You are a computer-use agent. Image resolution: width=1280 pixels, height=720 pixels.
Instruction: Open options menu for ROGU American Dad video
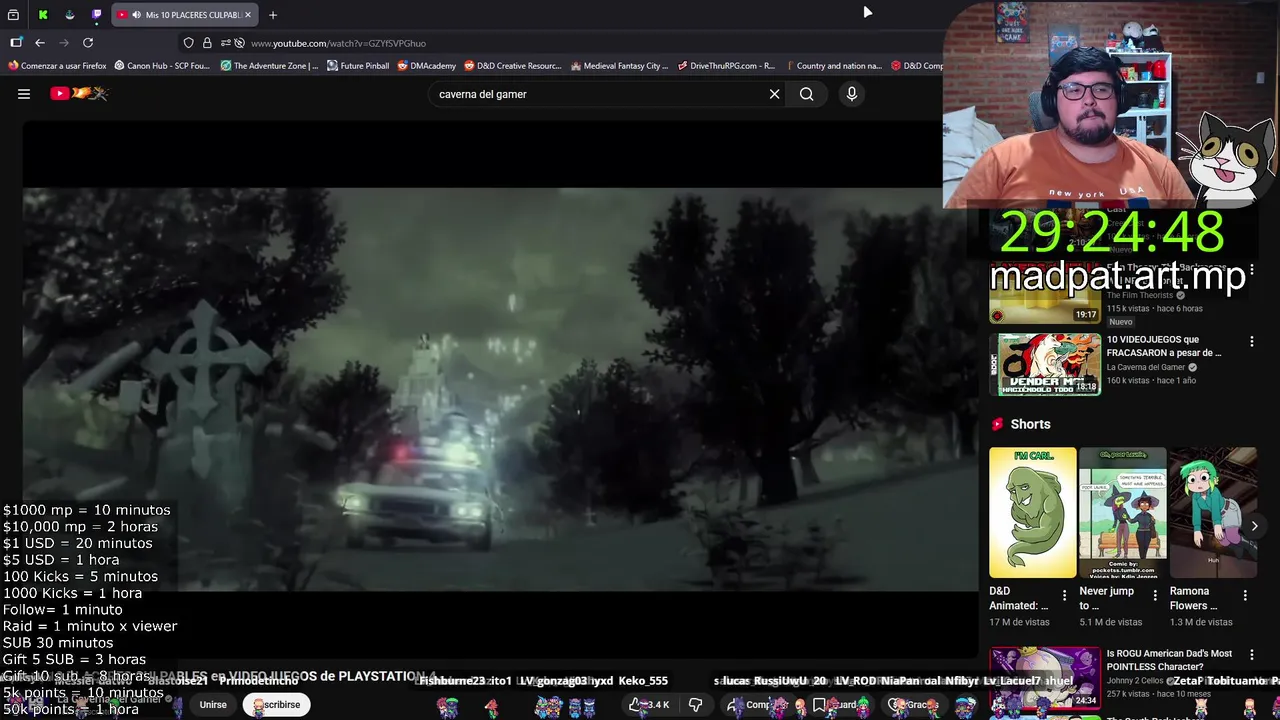[1251, 656]
